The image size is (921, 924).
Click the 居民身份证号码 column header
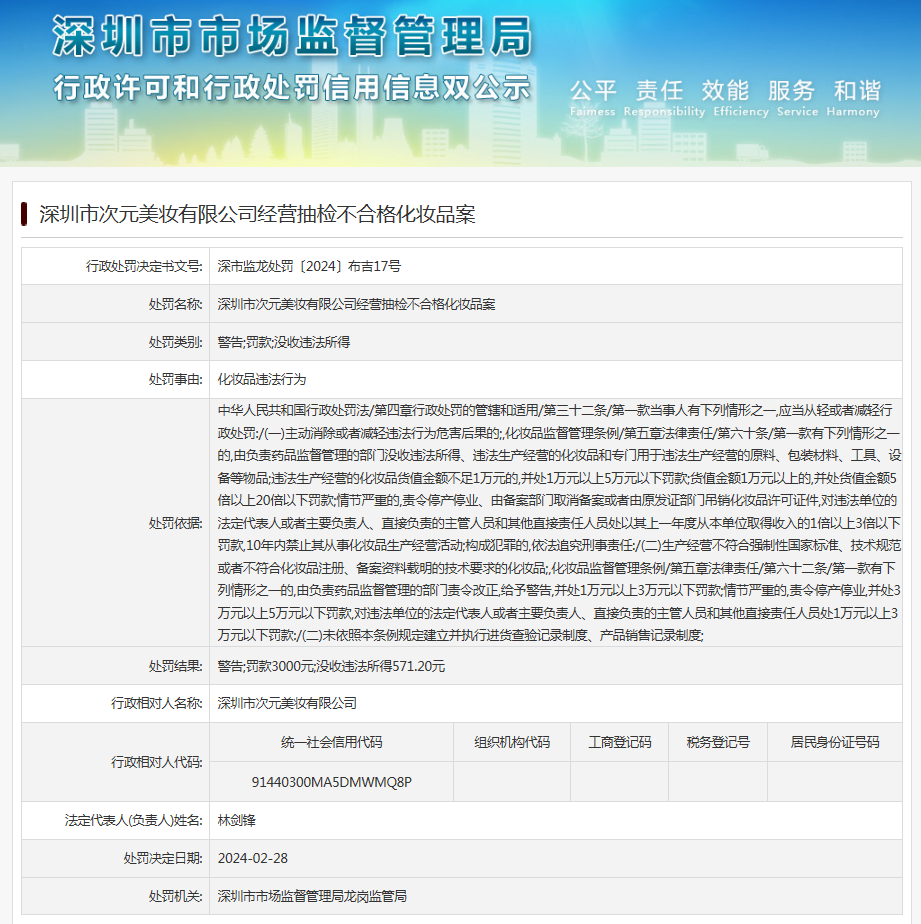[x=834, y=742]
